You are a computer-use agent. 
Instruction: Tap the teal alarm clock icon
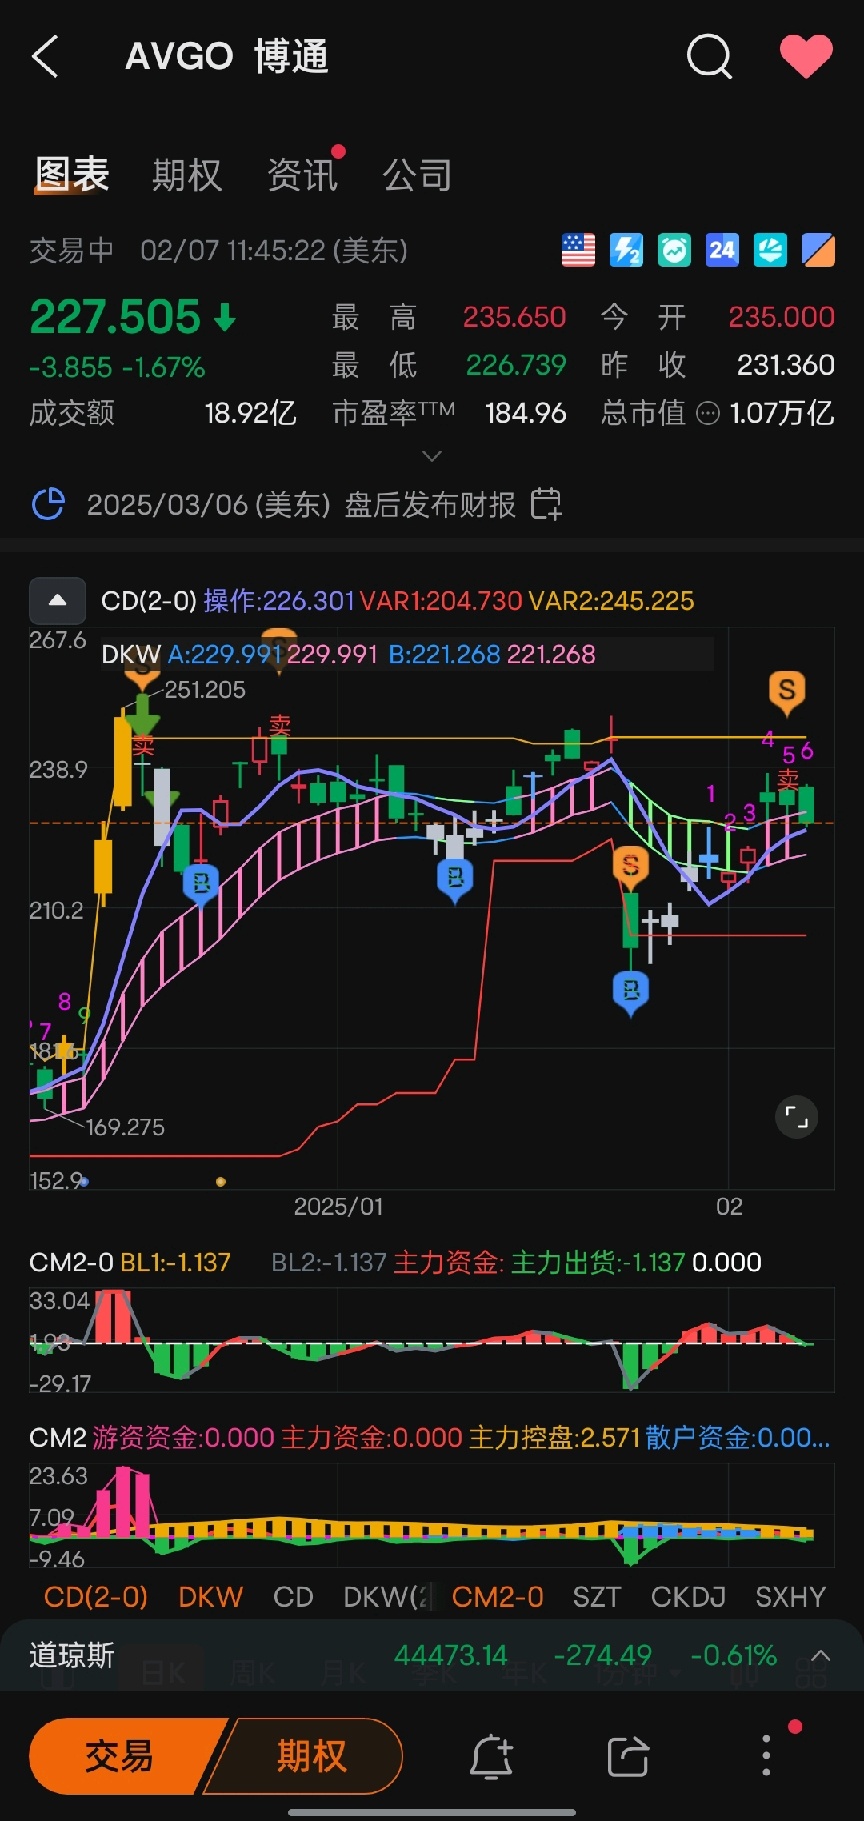coord(674,250)
